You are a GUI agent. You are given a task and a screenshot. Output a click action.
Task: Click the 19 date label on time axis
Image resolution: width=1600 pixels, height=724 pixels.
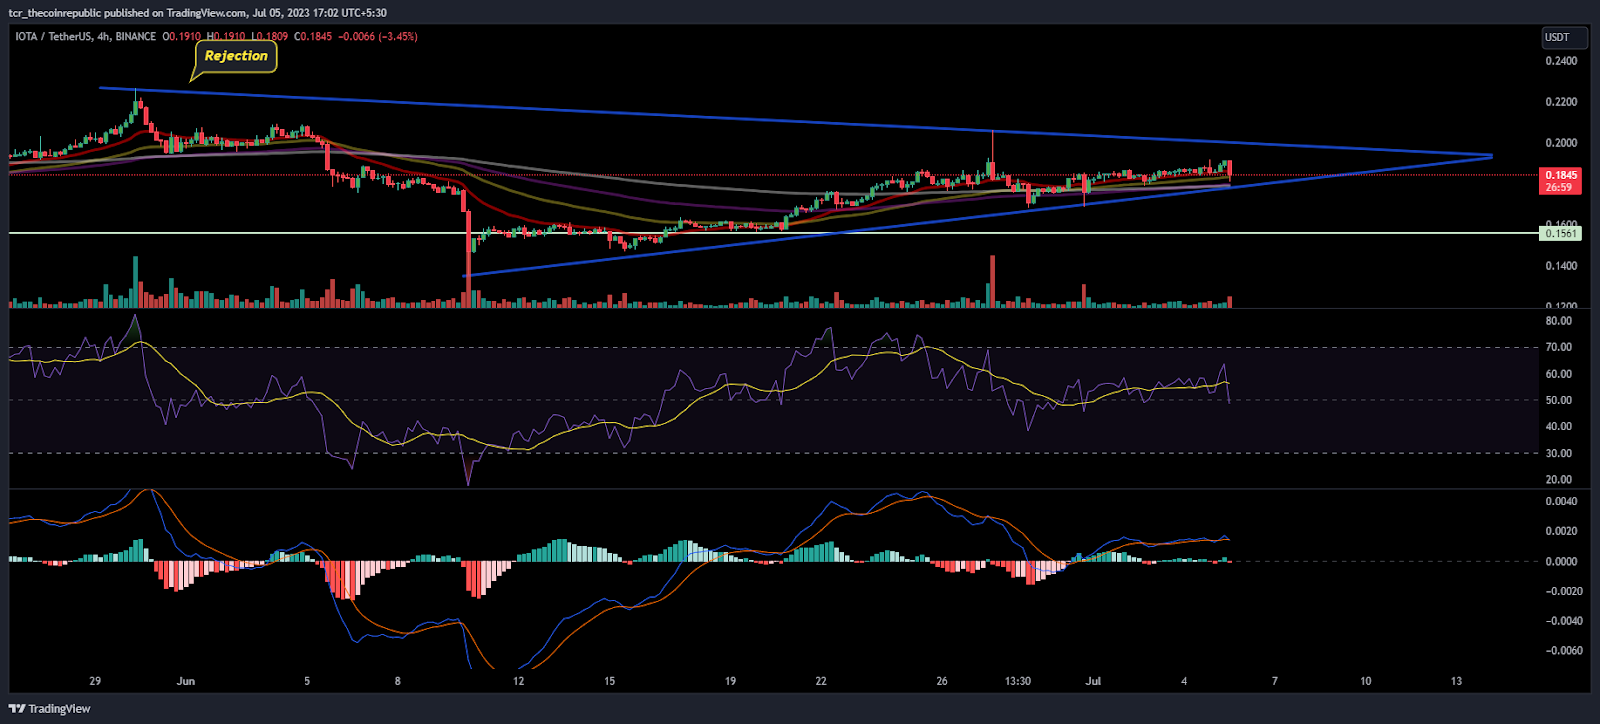730,681
